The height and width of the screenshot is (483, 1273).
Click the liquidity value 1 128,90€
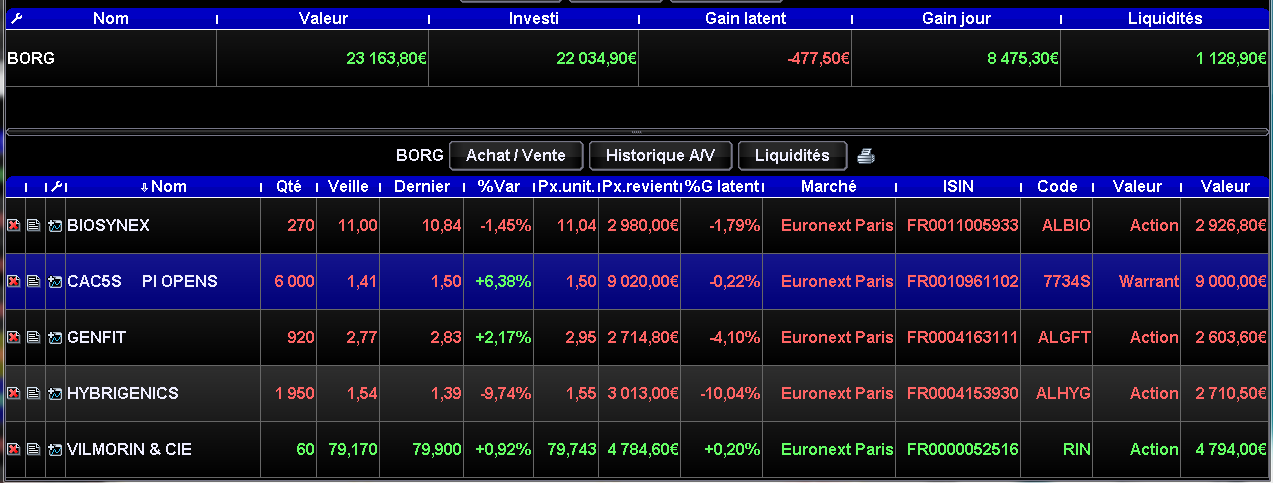coord(1232,58)
